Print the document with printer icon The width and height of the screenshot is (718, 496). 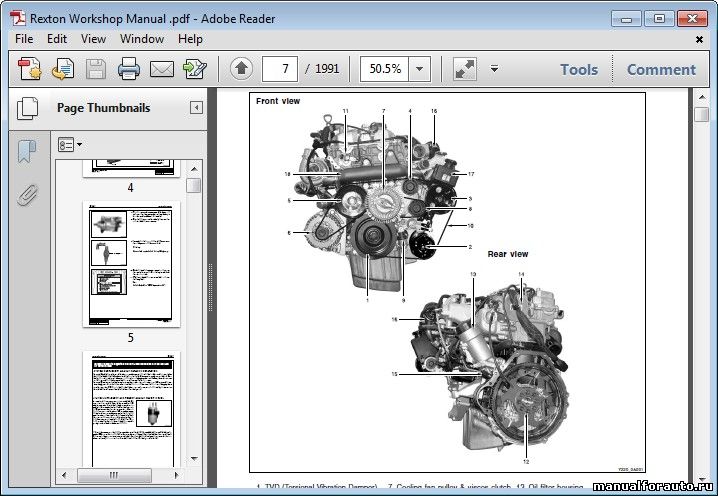(x=129, y=69)
